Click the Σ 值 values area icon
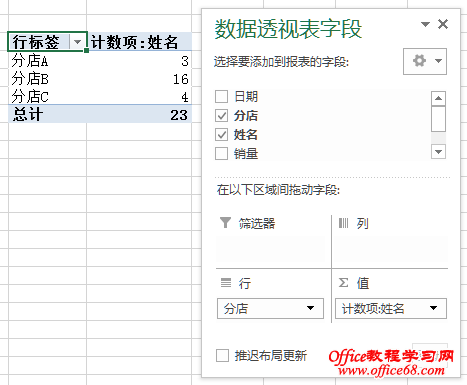The image size is (467, 385). pyautogui.click(x=344, y=283)
